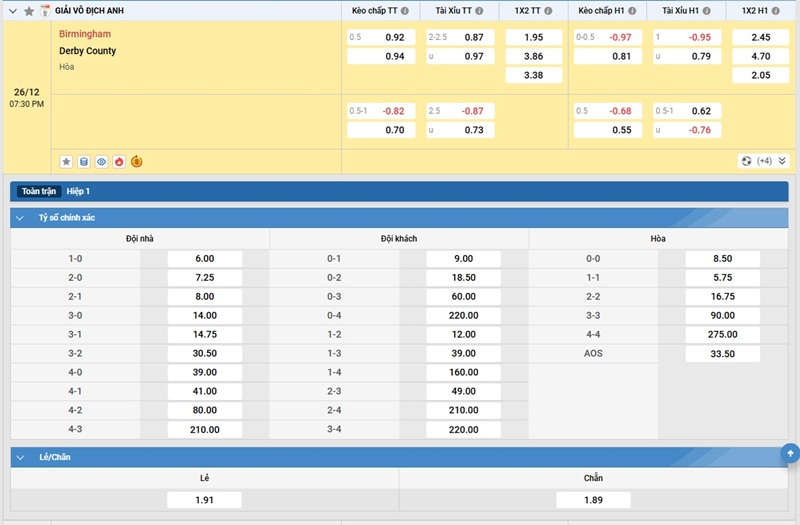Select the 1X2 TT away odds 3.86
Viewport: 800px width, 525px height.
(x=534, y=56)
